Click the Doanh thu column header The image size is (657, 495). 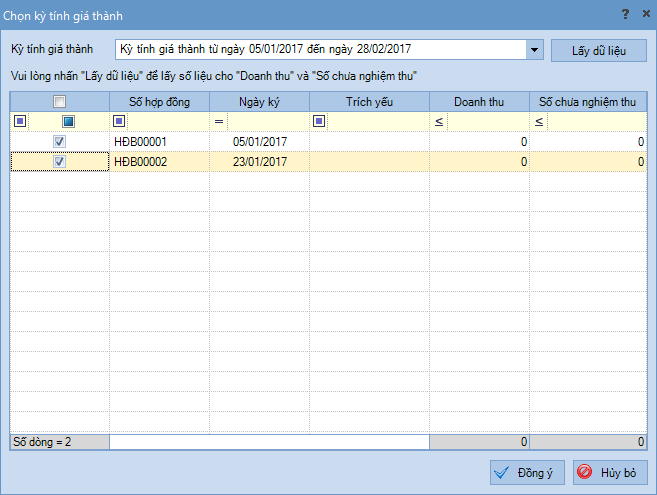pos(479,101)
